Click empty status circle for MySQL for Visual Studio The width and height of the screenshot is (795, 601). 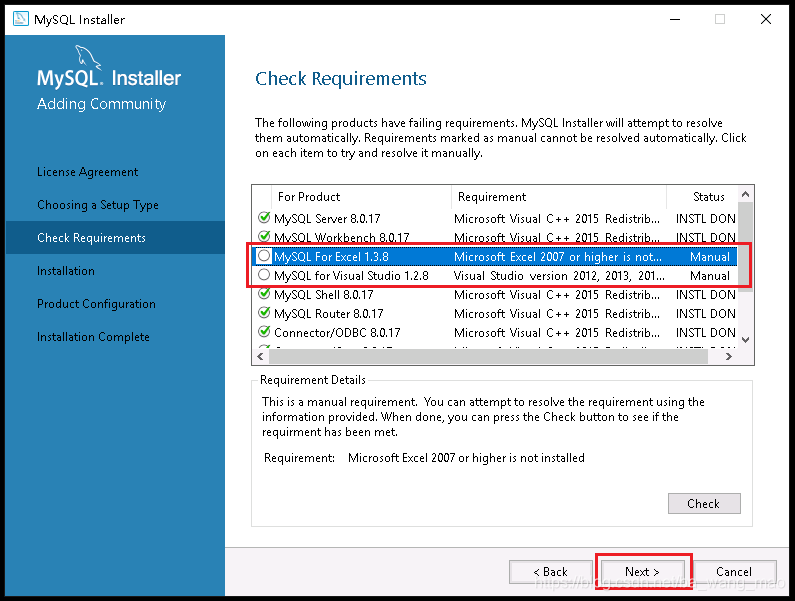264,275
